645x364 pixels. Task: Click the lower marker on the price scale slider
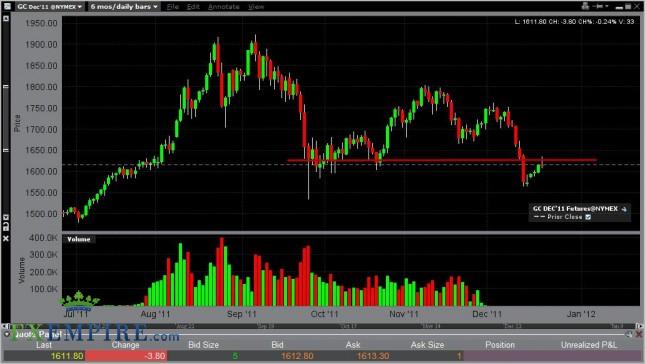(x=6, y=150)
